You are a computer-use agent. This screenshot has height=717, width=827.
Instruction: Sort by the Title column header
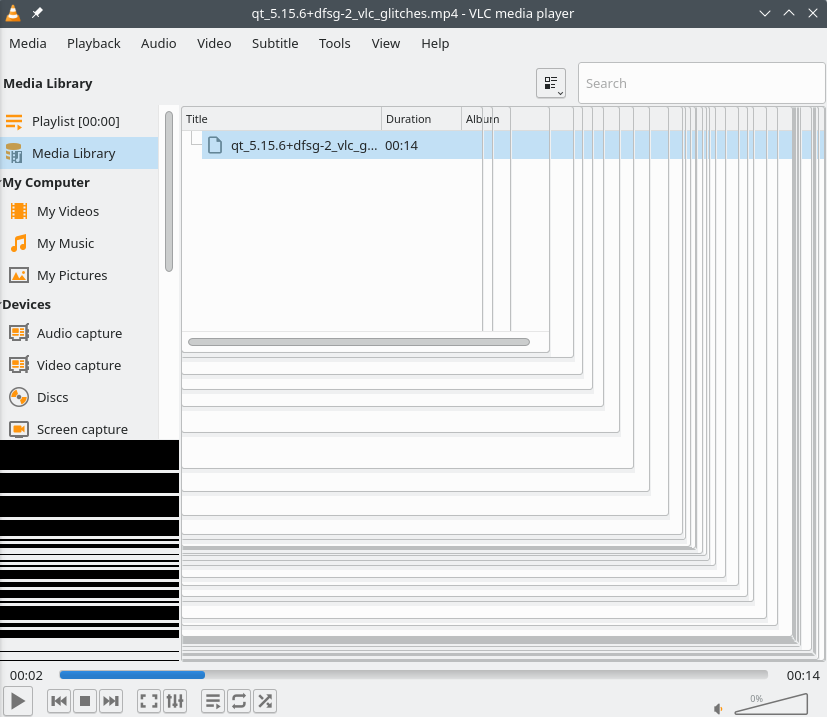(282, 119)
